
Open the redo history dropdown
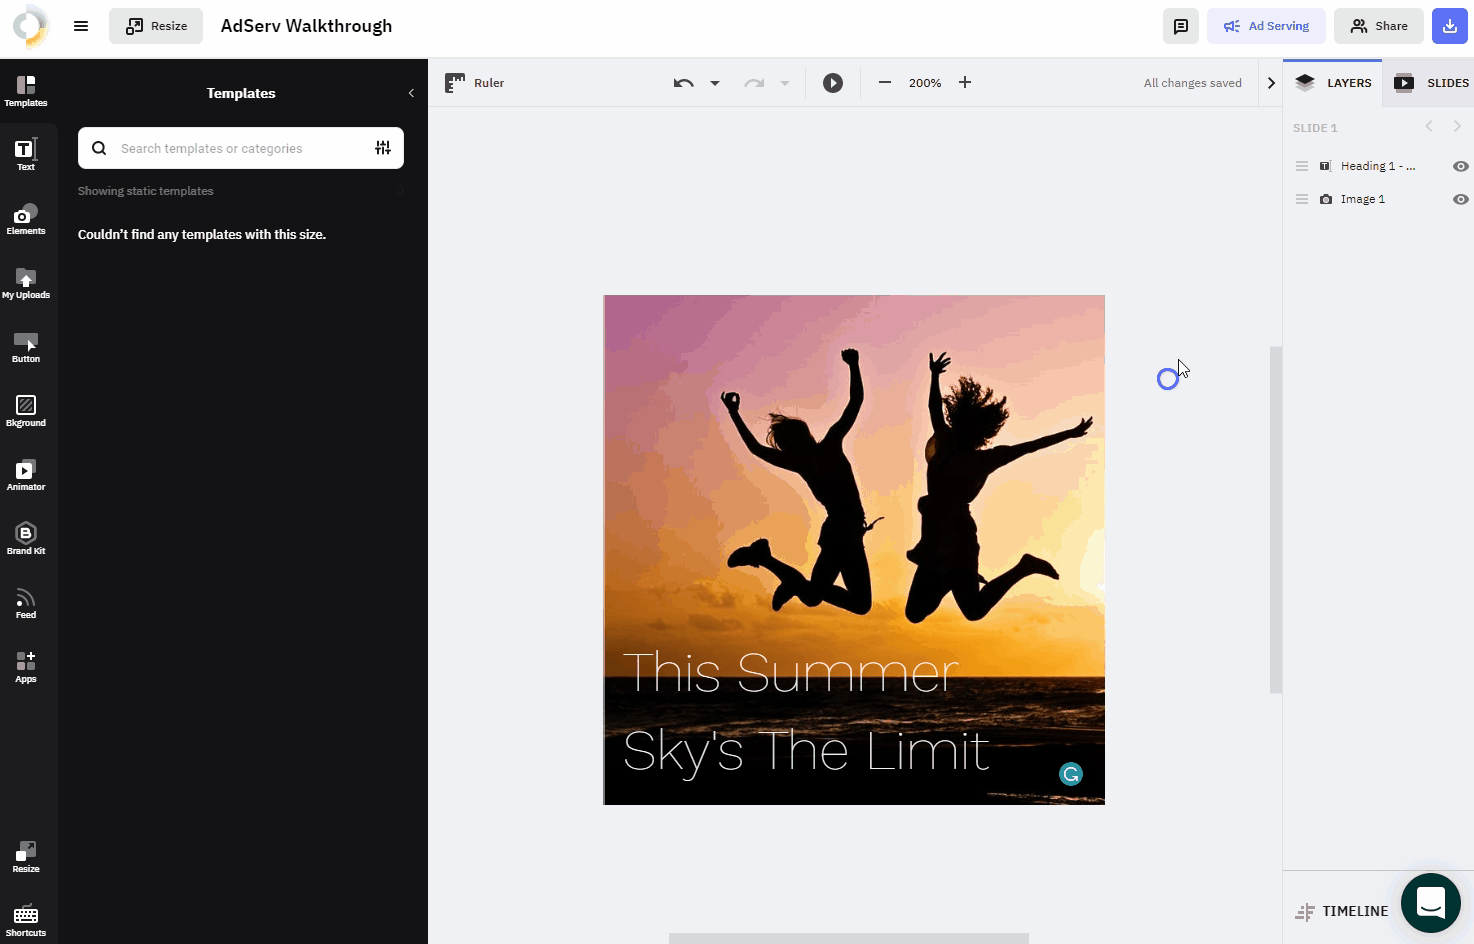[785, 83]
